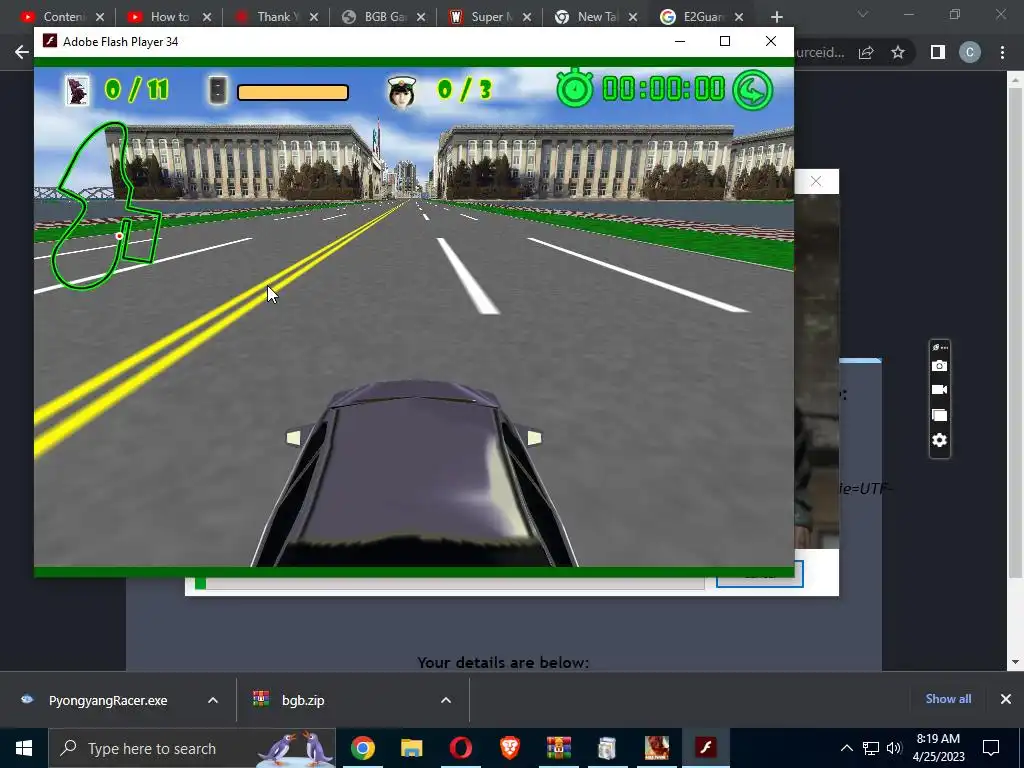Open a new browser tab with plus
Image resolution: width=1024 pixels, height=768 pixels.
click(x=776, y=17)
